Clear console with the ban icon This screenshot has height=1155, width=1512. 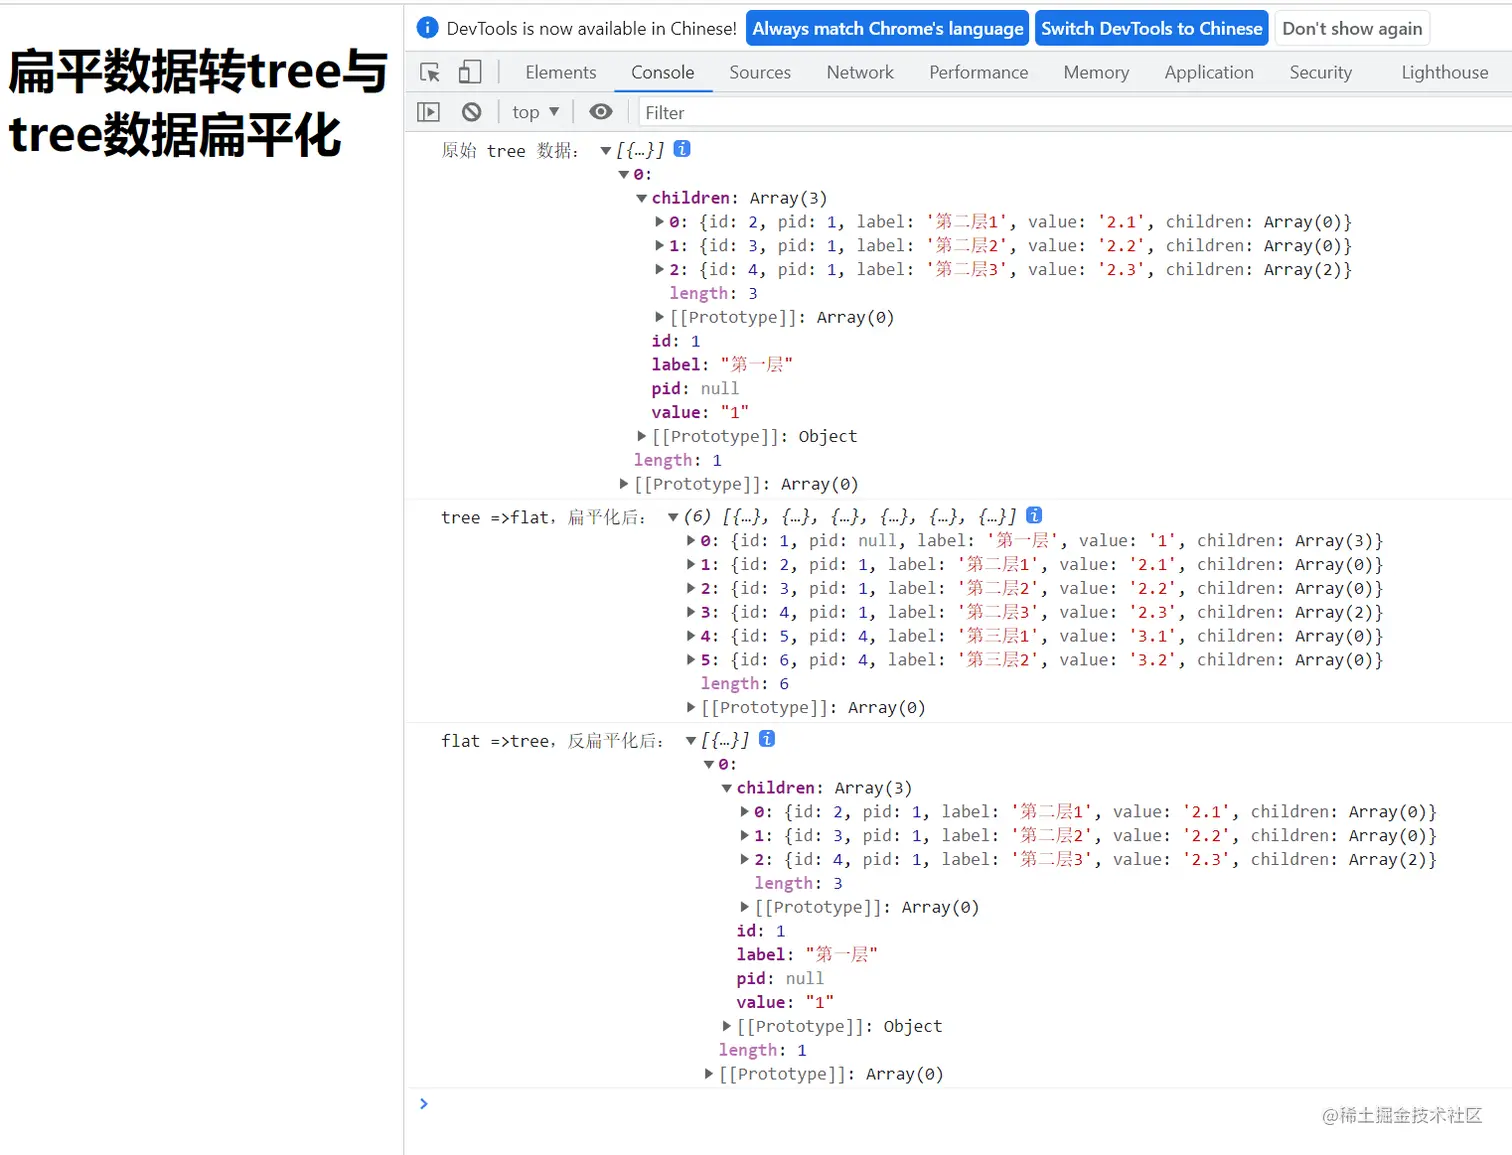471,112
